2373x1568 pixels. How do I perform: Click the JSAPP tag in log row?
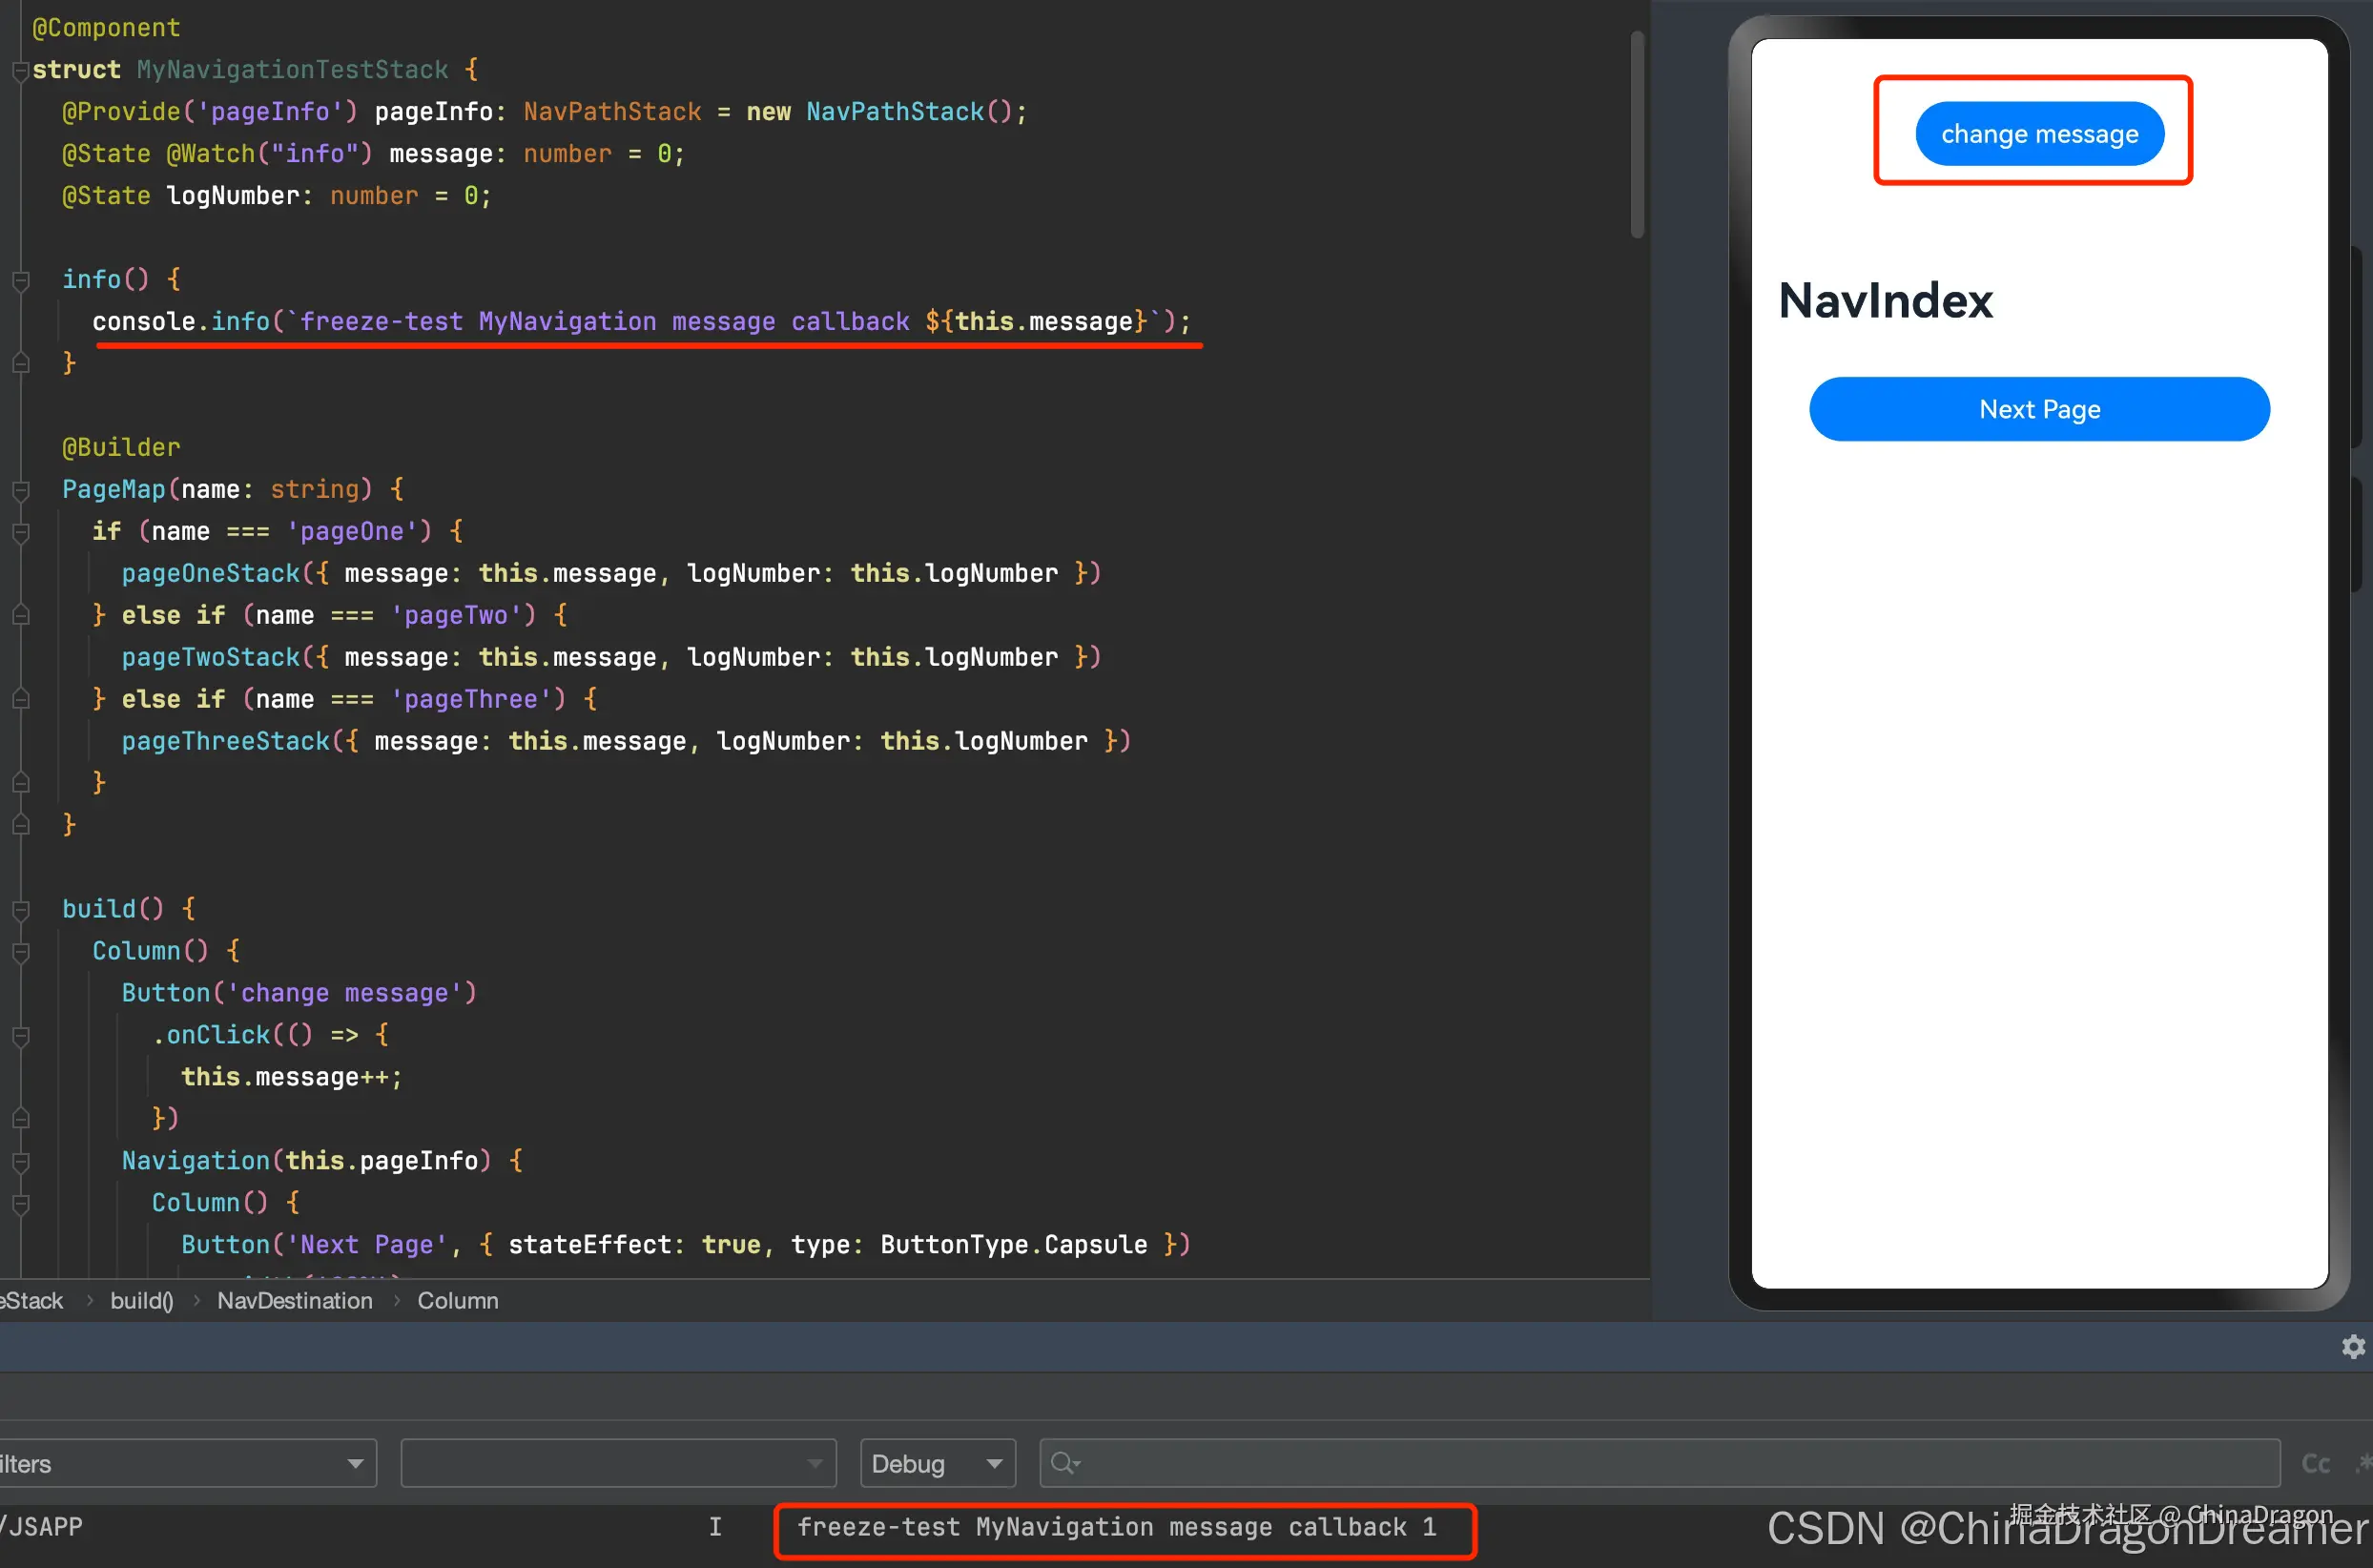click(42, 1527)
